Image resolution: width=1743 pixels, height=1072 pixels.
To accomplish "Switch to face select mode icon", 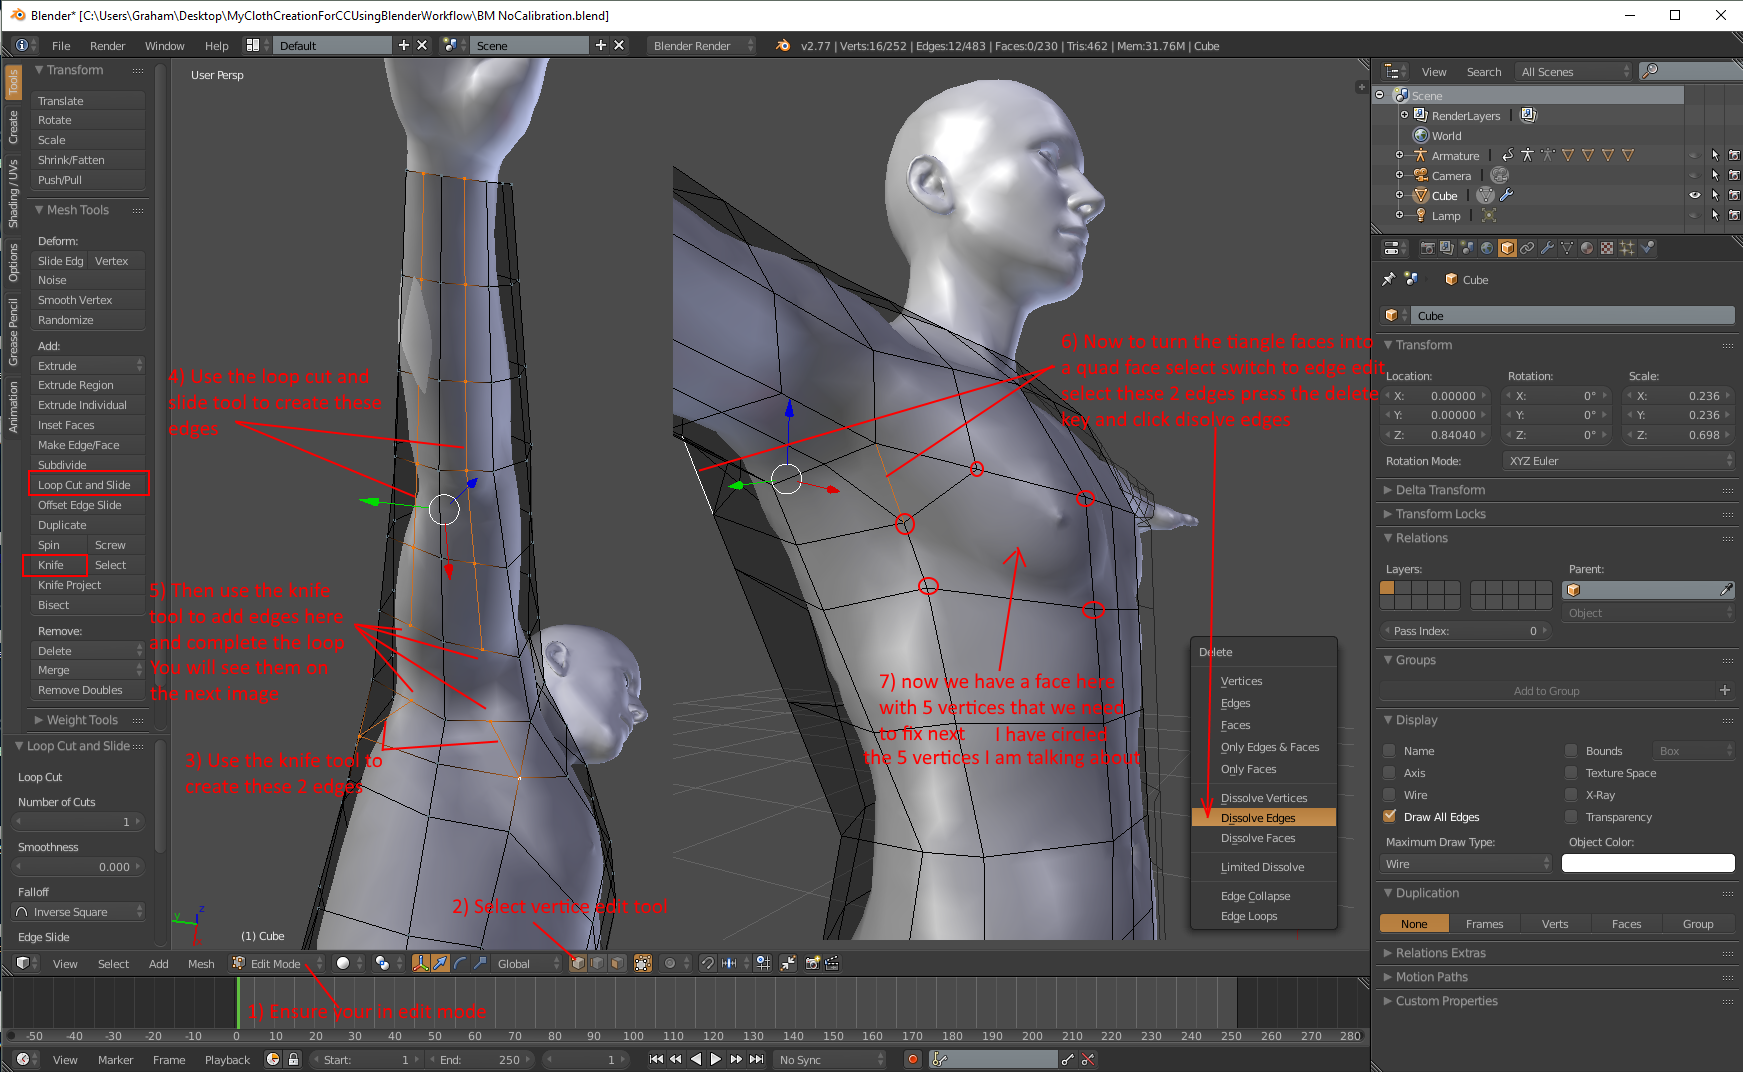I will pyautogui.click(x=617, y=963).
